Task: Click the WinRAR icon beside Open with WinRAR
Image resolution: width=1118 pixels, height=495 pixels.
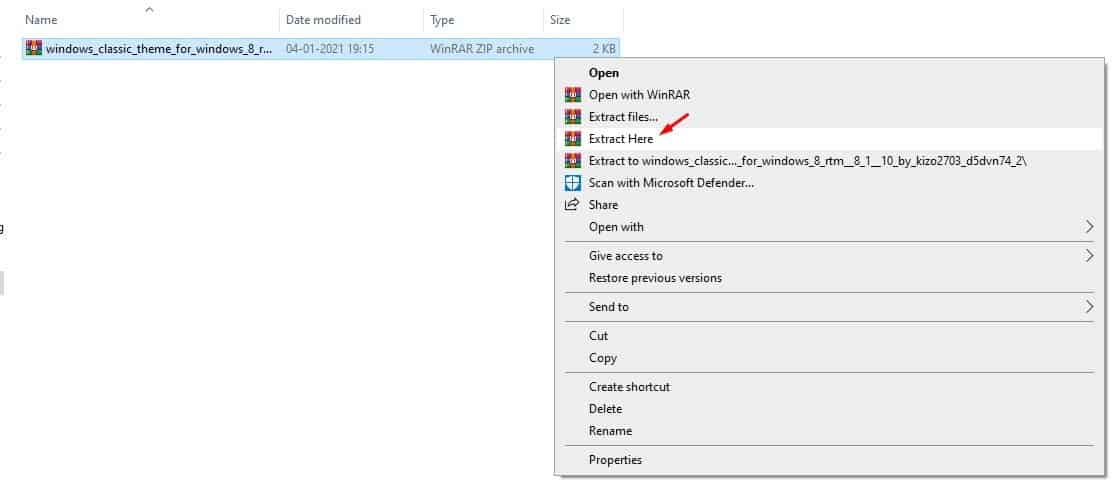Action: [573, 95]
